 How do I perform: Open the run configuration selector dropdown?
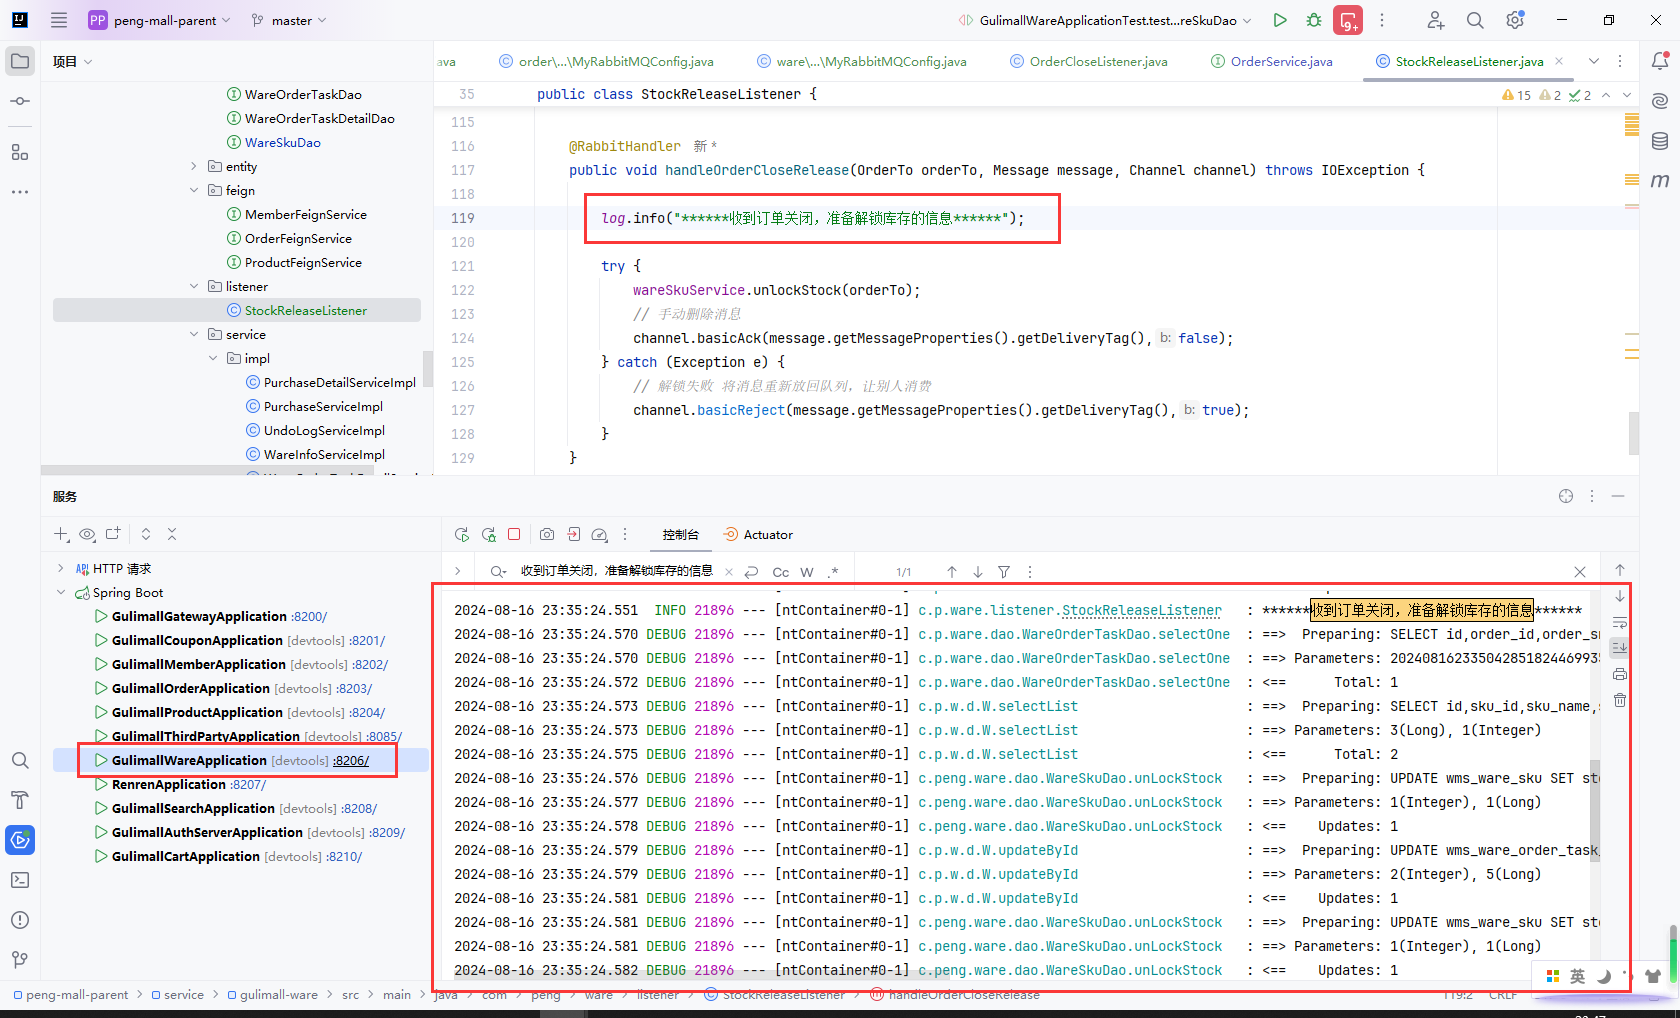pyautogui.click(x=1105, y=20)
